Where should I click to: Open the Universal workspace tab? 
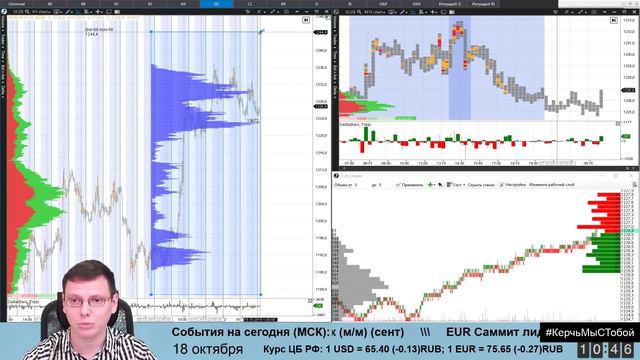[16, 4]
